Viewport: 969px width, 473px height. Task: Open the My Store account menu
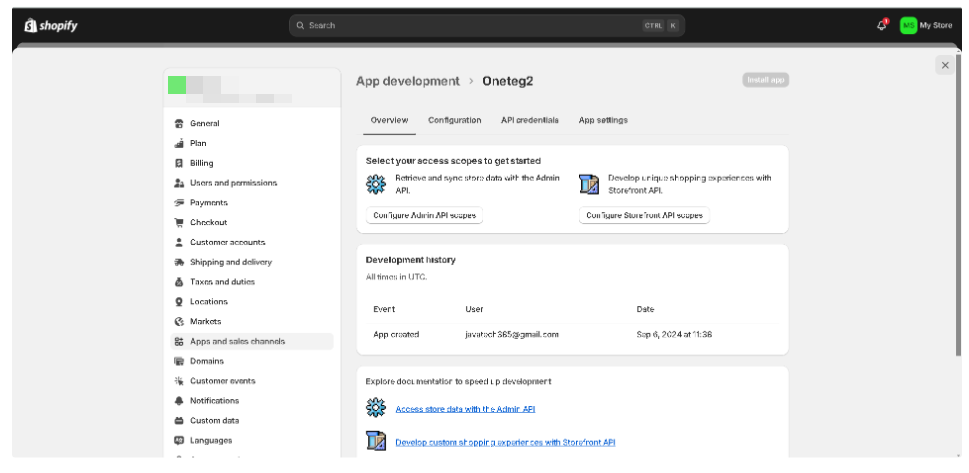point(926,25)
